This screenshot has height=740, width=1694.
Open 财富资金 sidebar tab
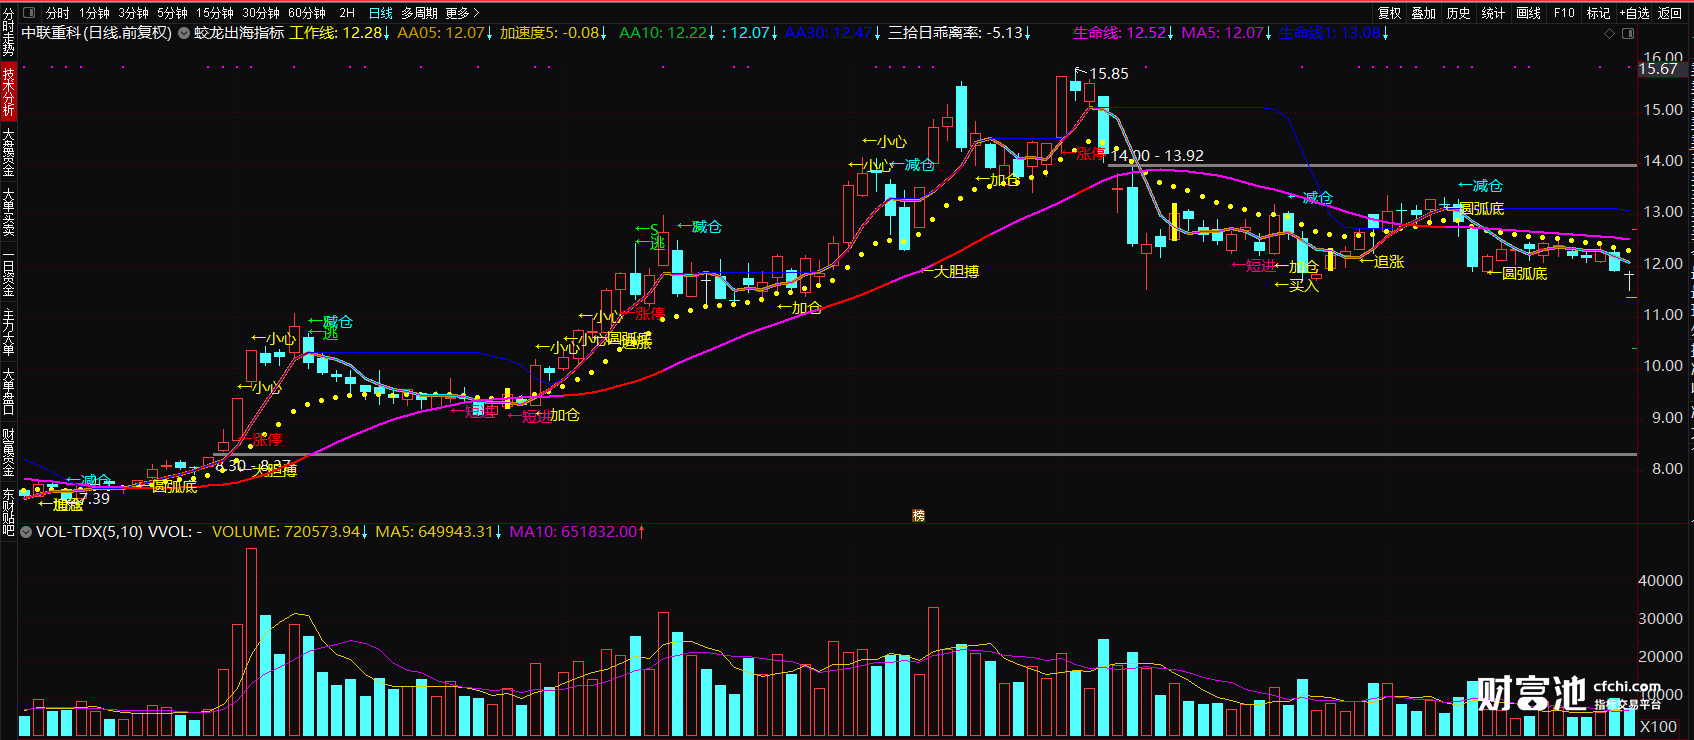click(8, 452)
